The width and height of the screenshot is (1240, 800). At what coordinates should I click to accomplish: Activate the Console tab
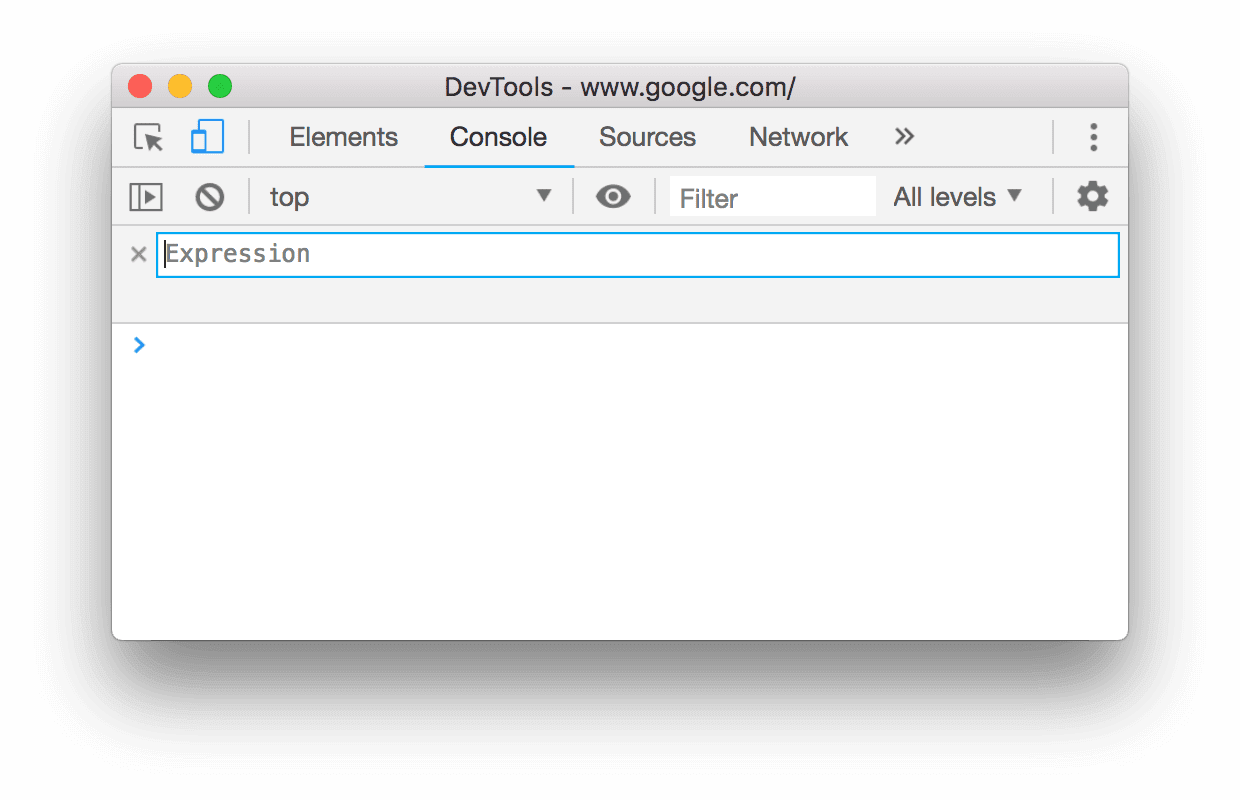tap(498, 137)
